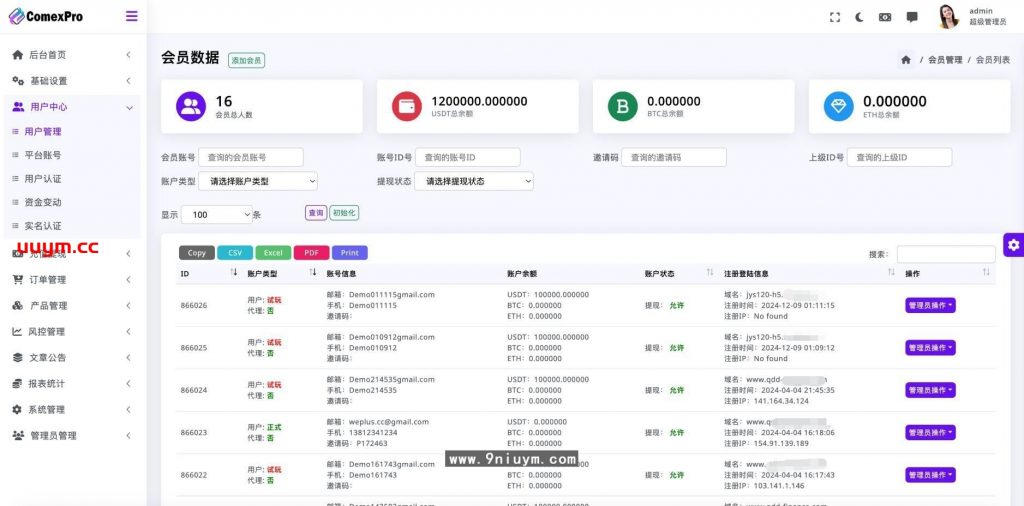The image size is (1024, 506).
Task: Click the home icon in breadcrumb
Action: click(x=906, y=60)
